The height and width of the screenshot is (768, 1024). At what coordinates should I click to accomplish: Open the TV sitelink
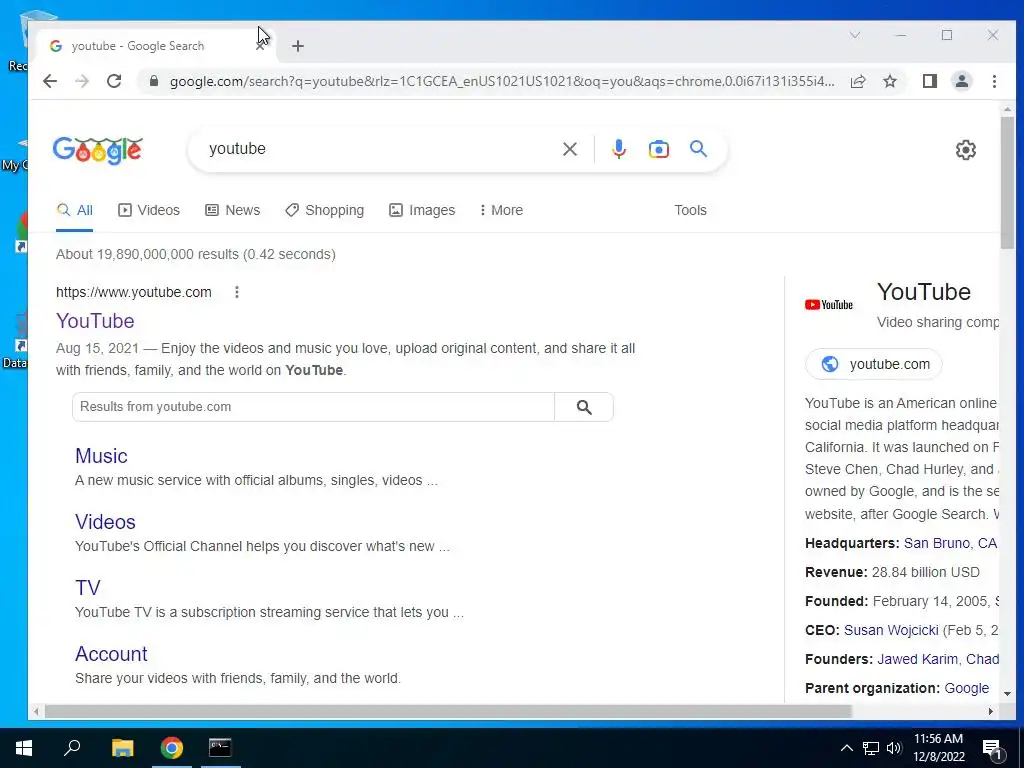coord(88,588)
